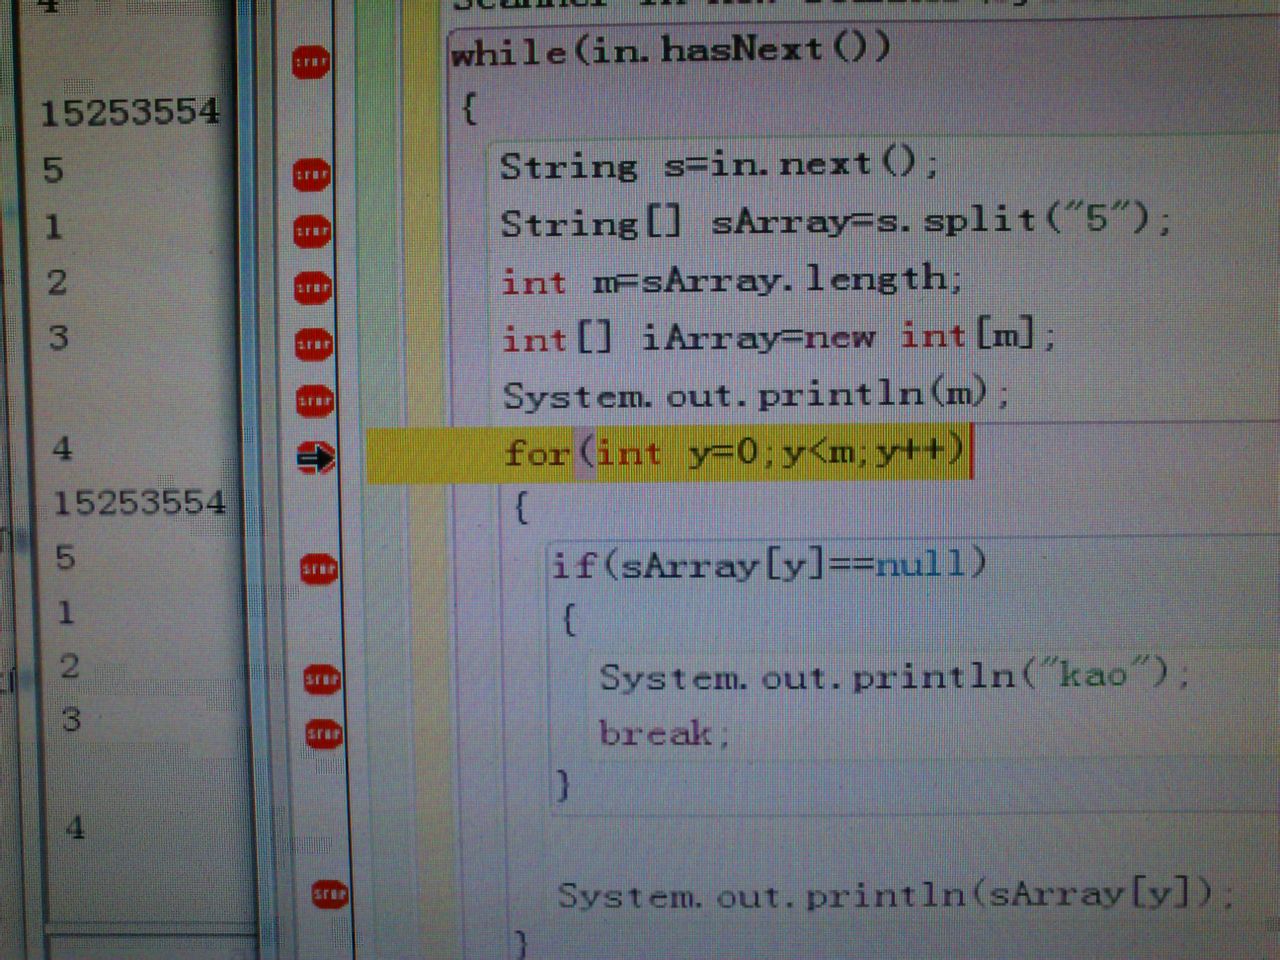Toggle breakpoint beside System.out.println(m) line

pyautogui.click(x=315, y=401)
